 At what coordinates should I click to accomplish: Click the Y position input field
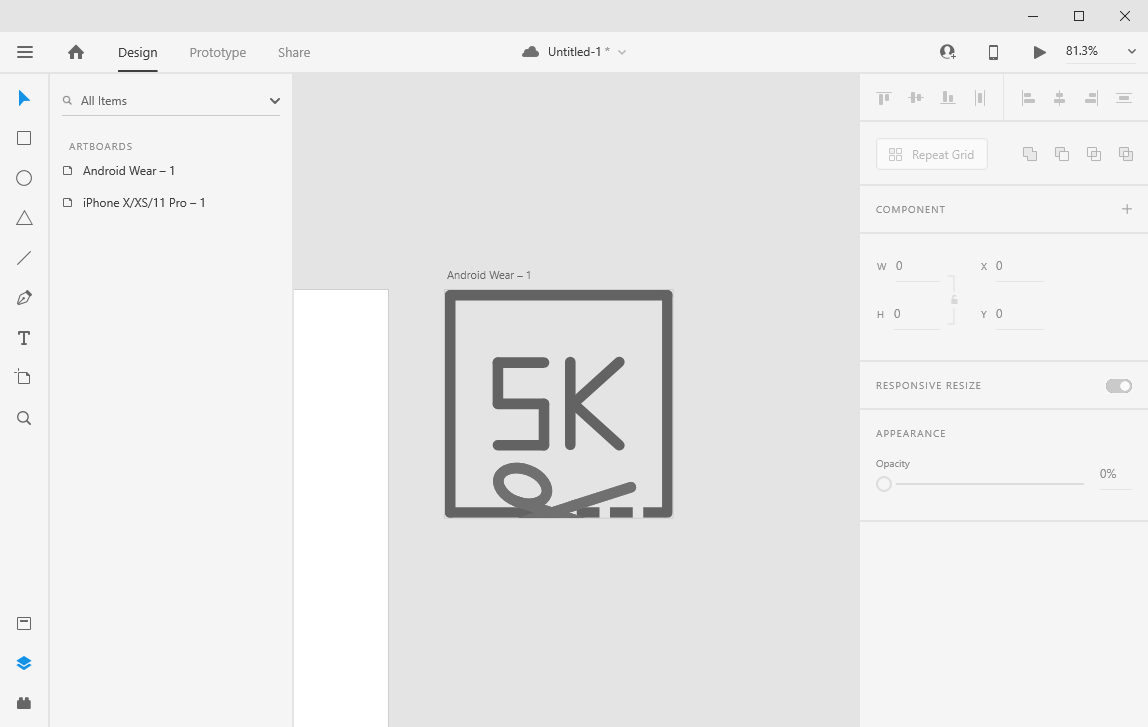pos(1019,315)
